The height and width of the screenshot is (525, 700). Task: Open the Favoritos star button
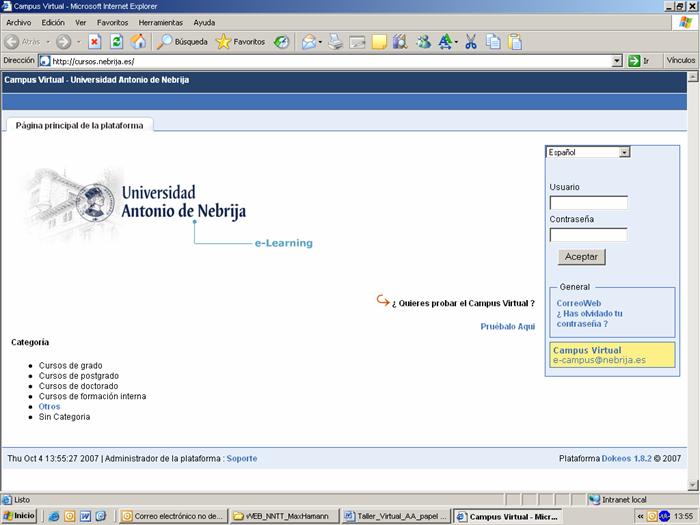click(x=240, y=42)
